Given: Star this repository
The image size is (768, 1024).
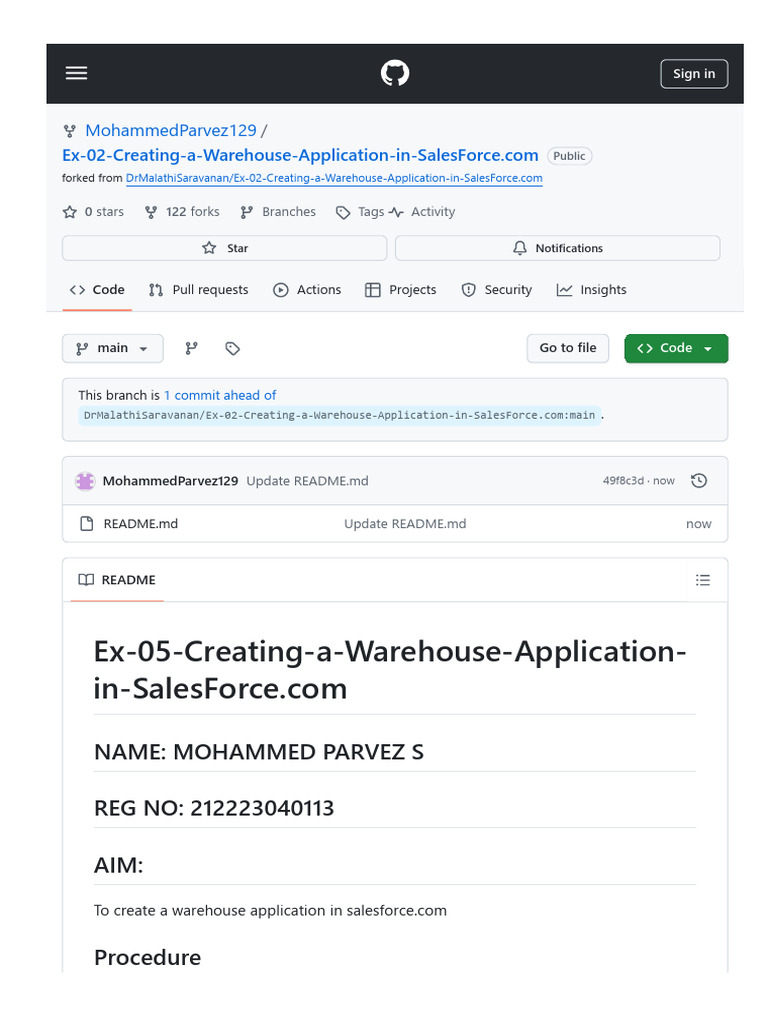Looking at the screenshot, I should click(225, 248).
